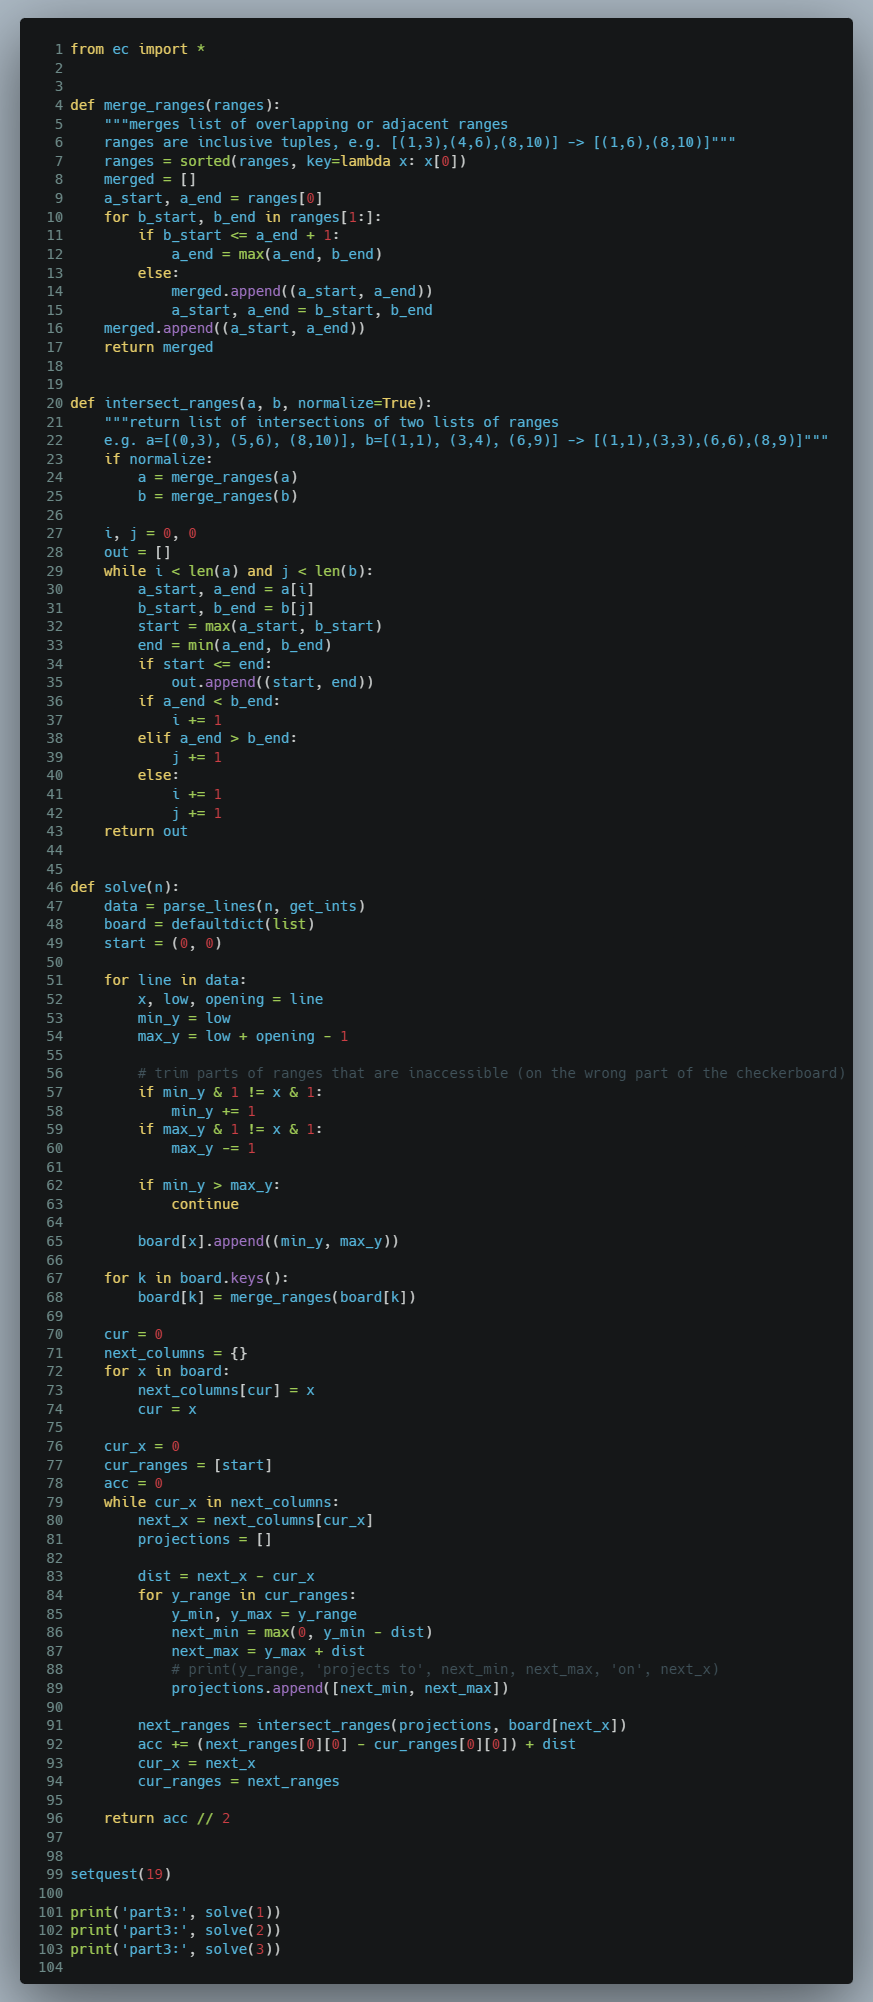The height and width of the screenshot is (2002, 873).
Task: Click 'for k in board.keys():' line
Action: pos(197,1278)
